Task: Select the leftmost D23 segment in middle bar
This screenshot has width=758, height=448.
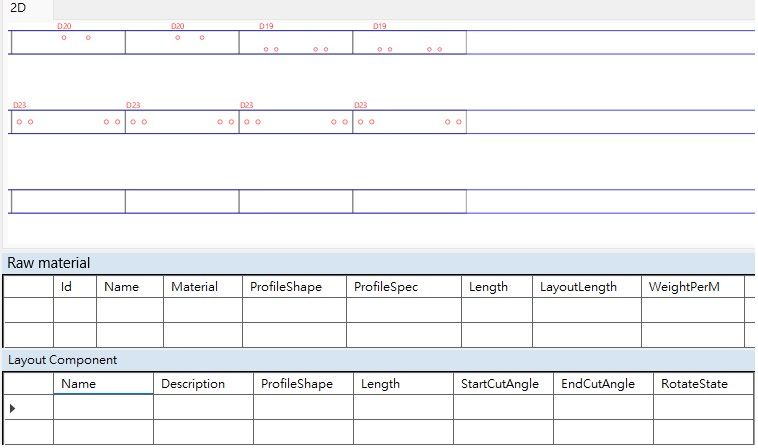Action: pyautogui.click(x=68, y=122)
